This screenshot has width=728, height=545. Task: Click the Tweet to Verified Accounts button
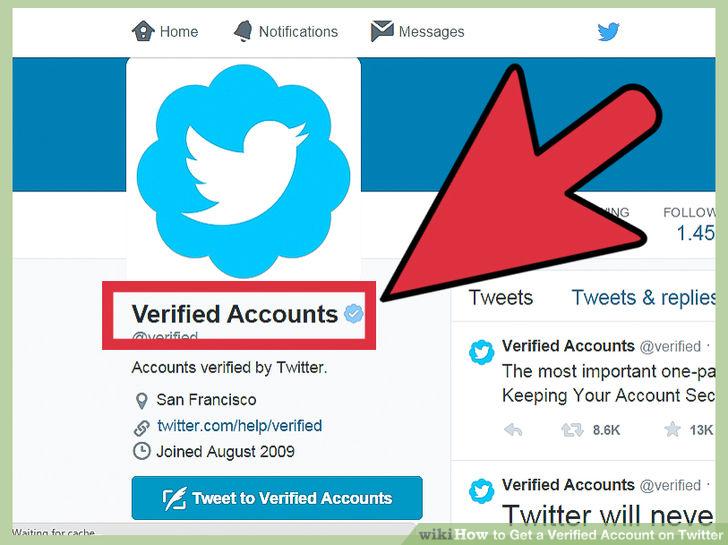click(x=277, y=498)
